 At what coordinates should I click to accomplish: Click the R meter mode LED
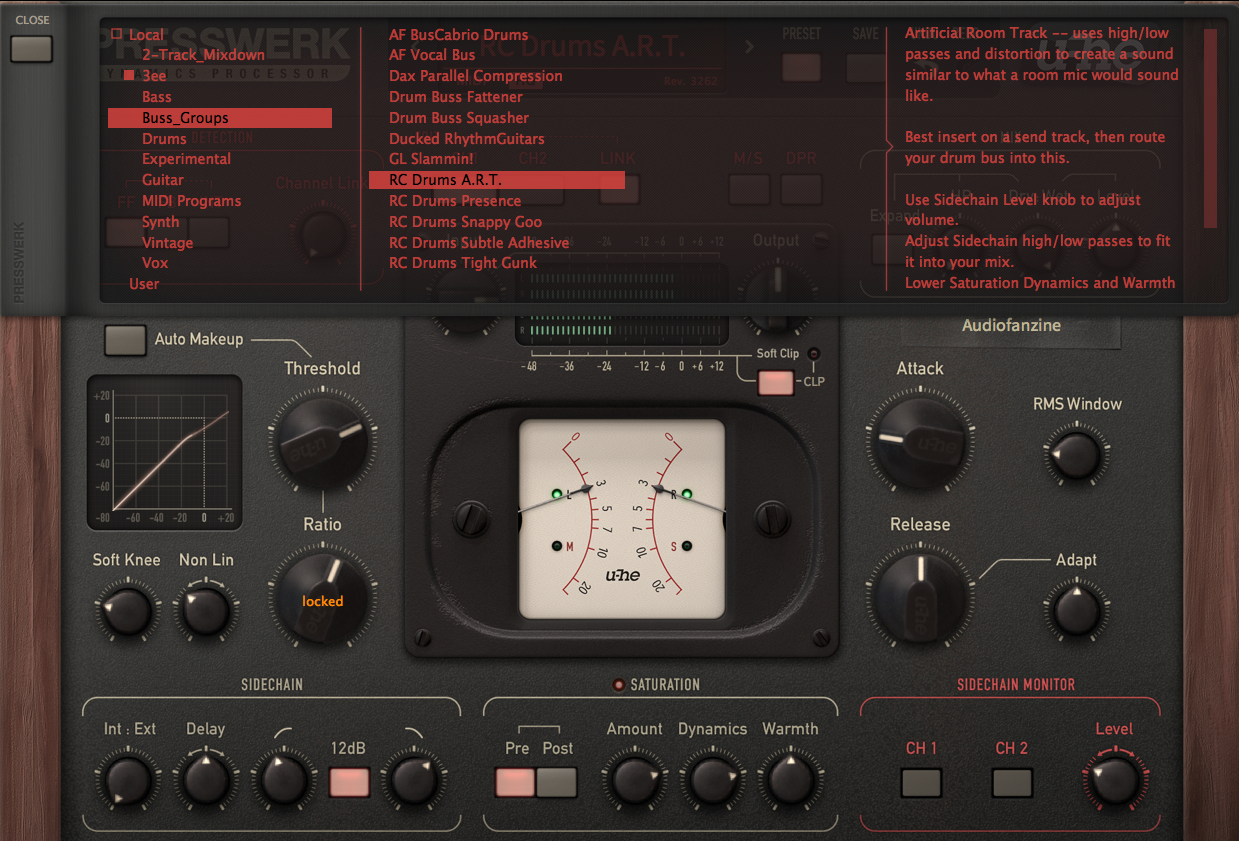[687, 493]
